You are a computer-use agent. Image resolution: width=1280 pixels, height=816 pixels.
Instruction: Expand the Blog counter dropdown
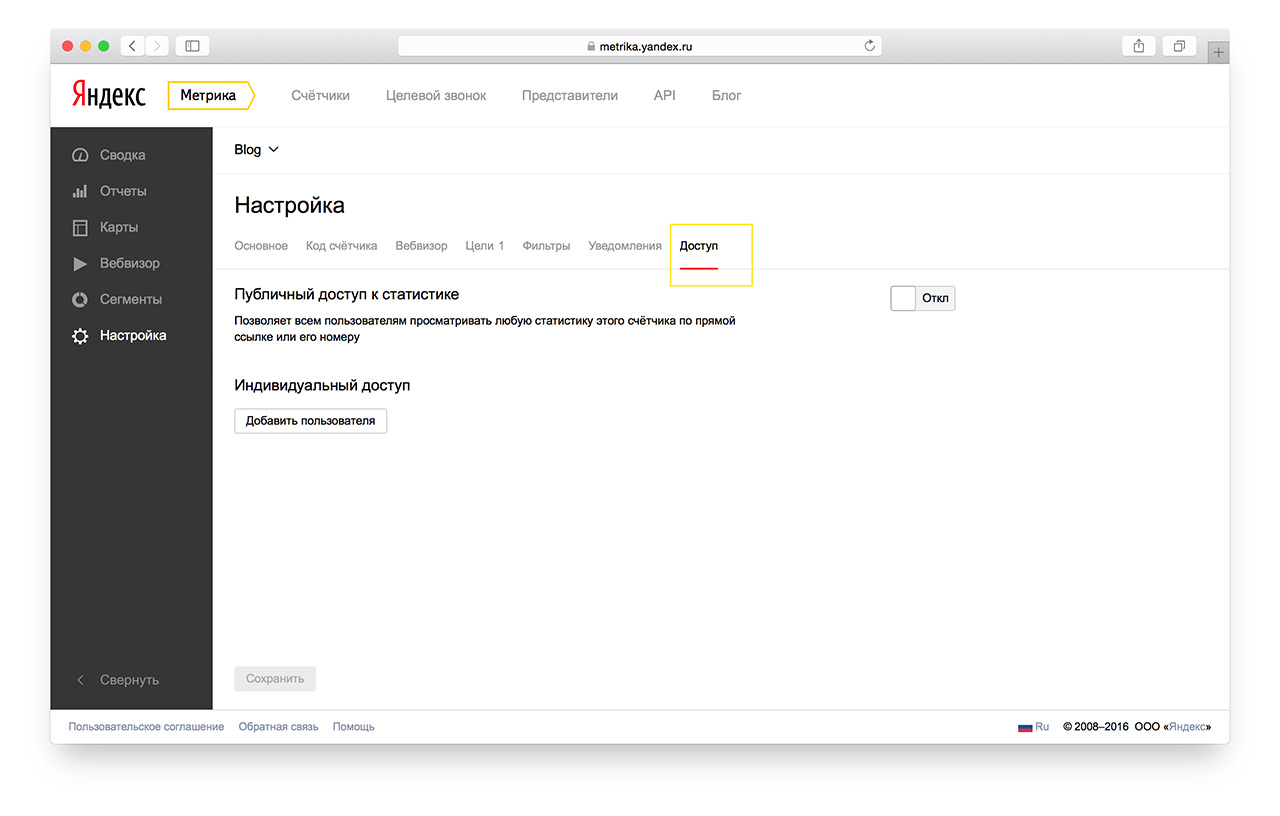coord(257,150)
